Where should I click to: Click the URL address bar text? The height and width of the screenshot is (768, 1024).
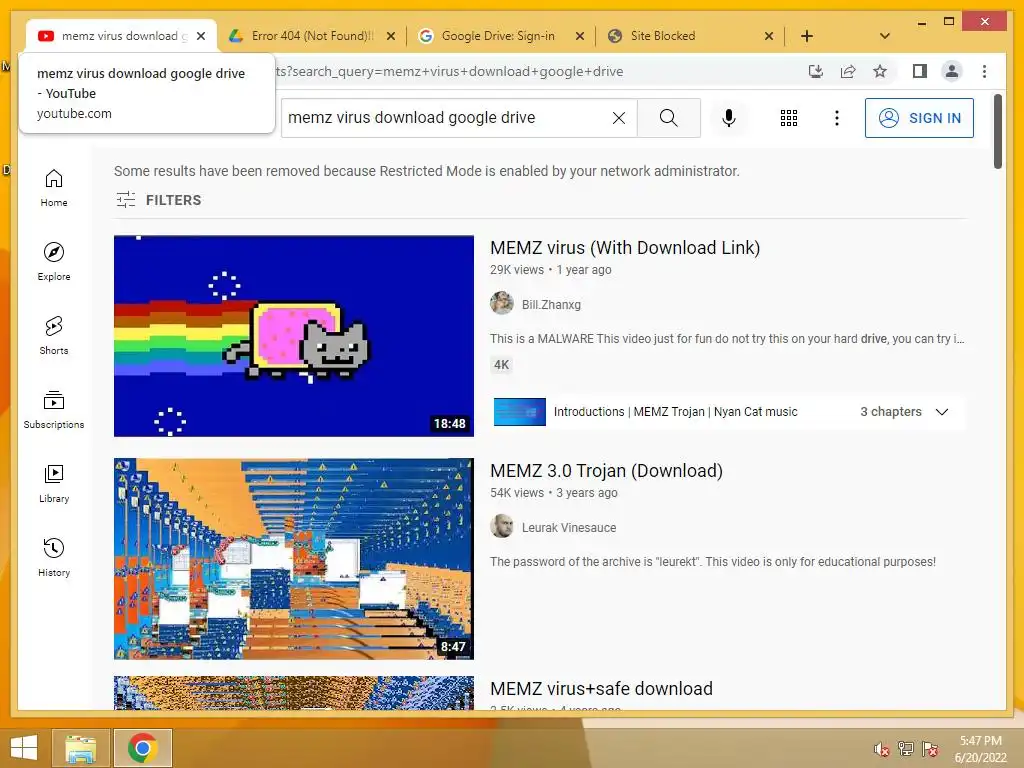coord(449,71)
